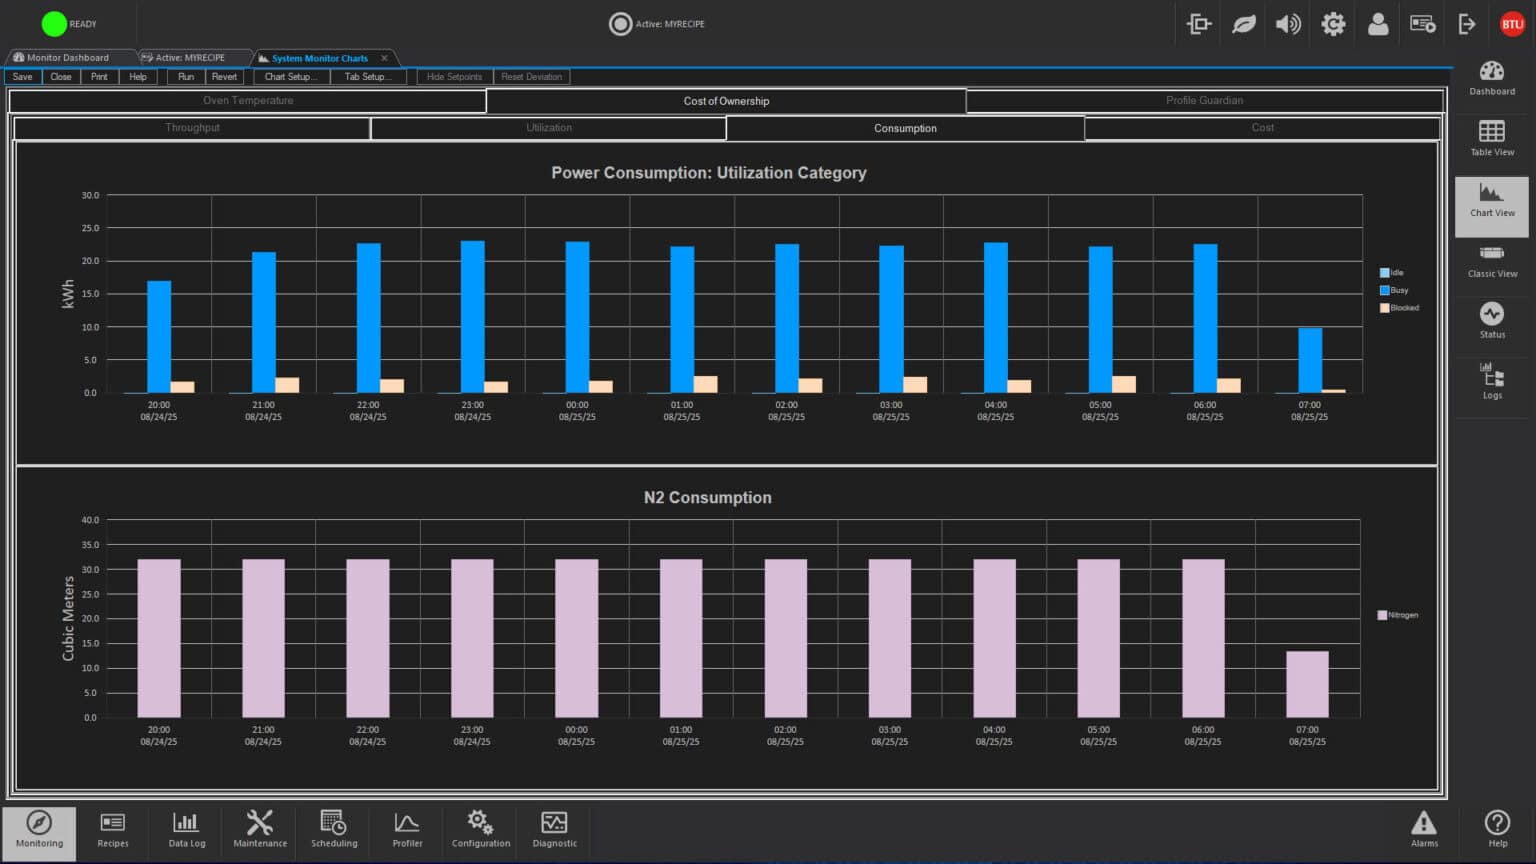Viewport: 1536px width, 864px height.
Task: Open Logs from the sidebar
Action: click(1491, 382)
